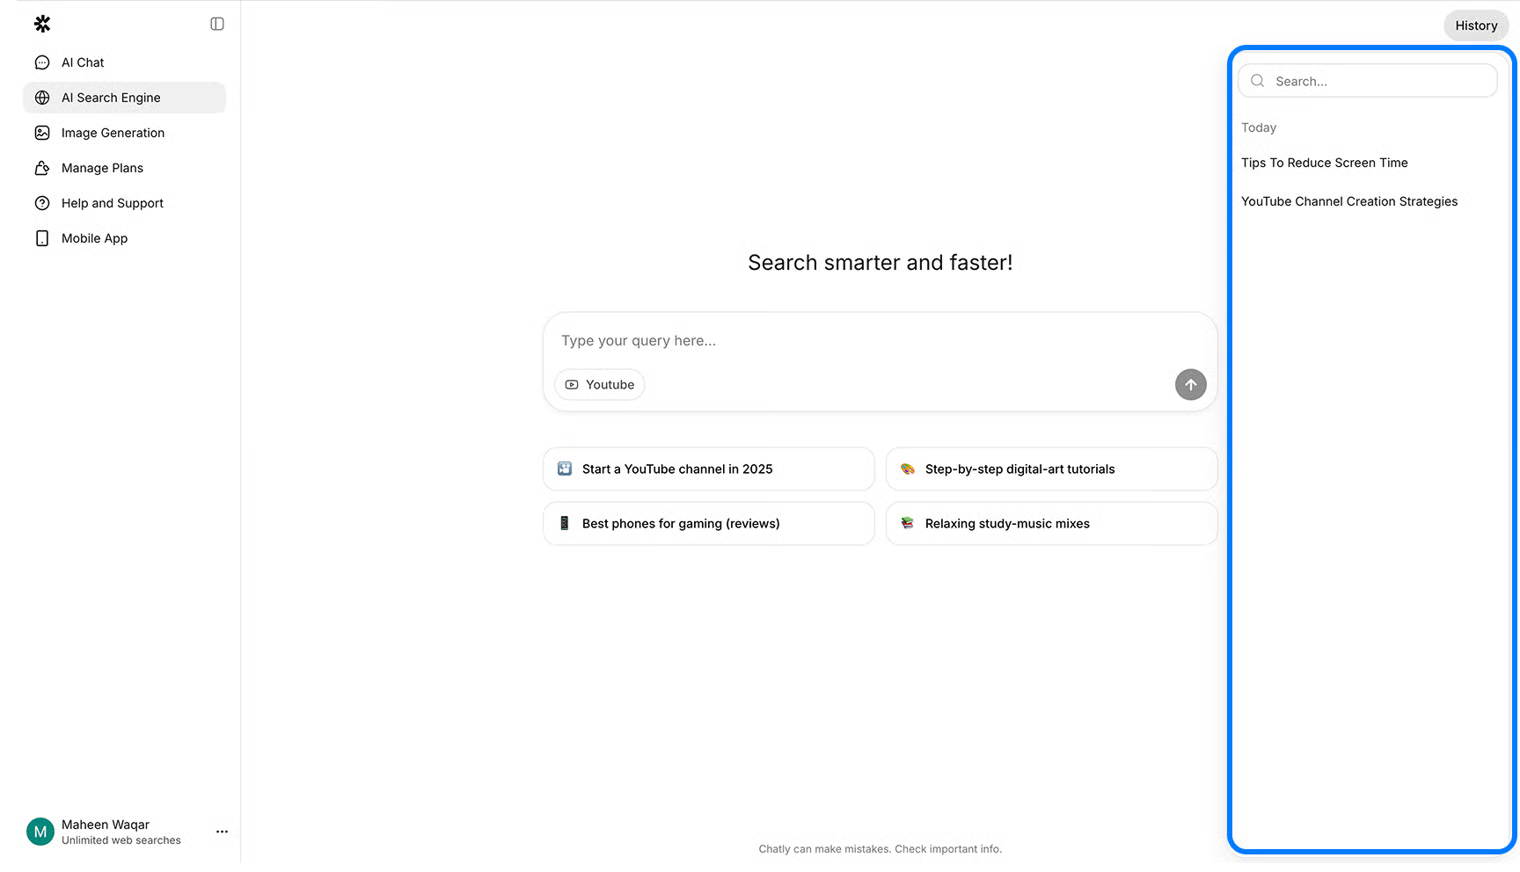Open Tips To Reduce Screen Time history item

pos(1324,162)
